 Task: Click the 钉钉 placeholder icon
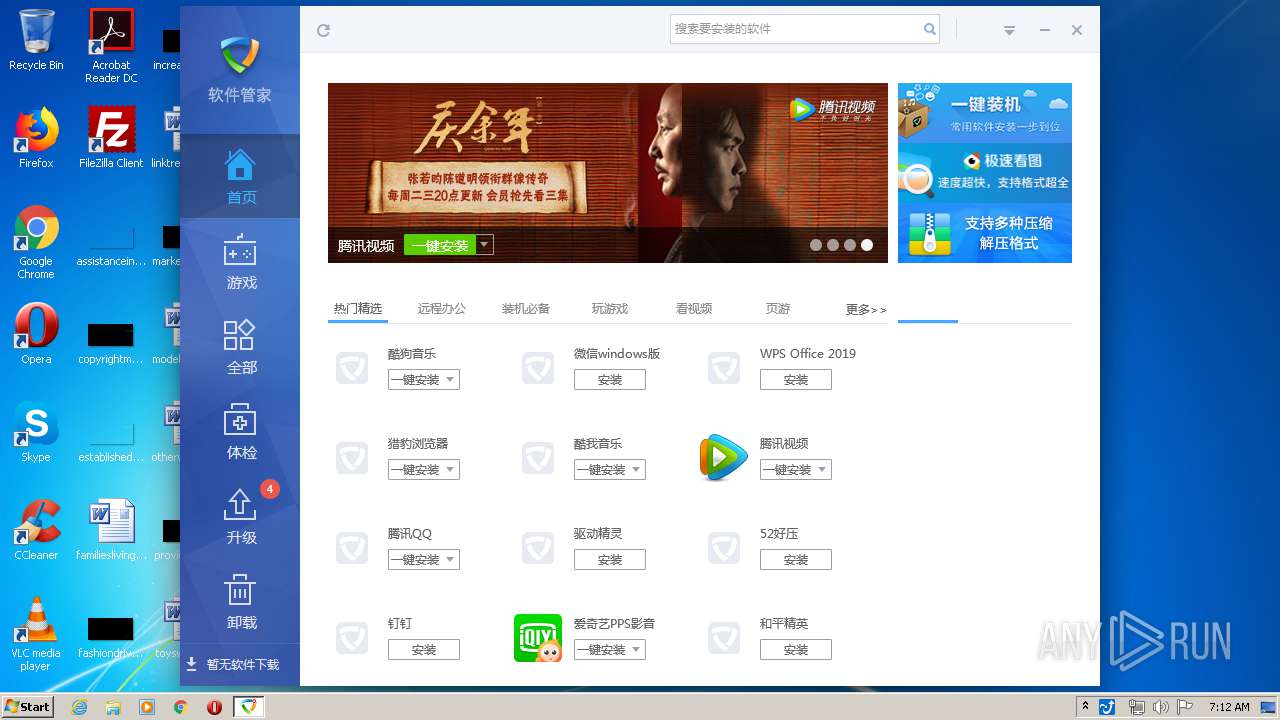352,638
